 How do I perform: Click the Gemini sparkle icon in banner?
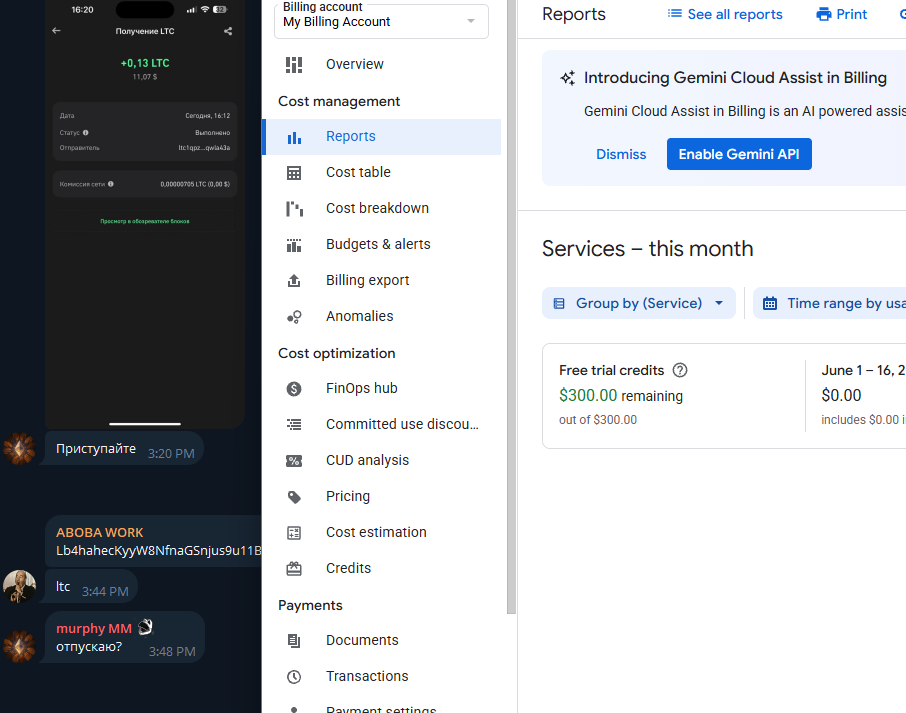click(568, 78)
